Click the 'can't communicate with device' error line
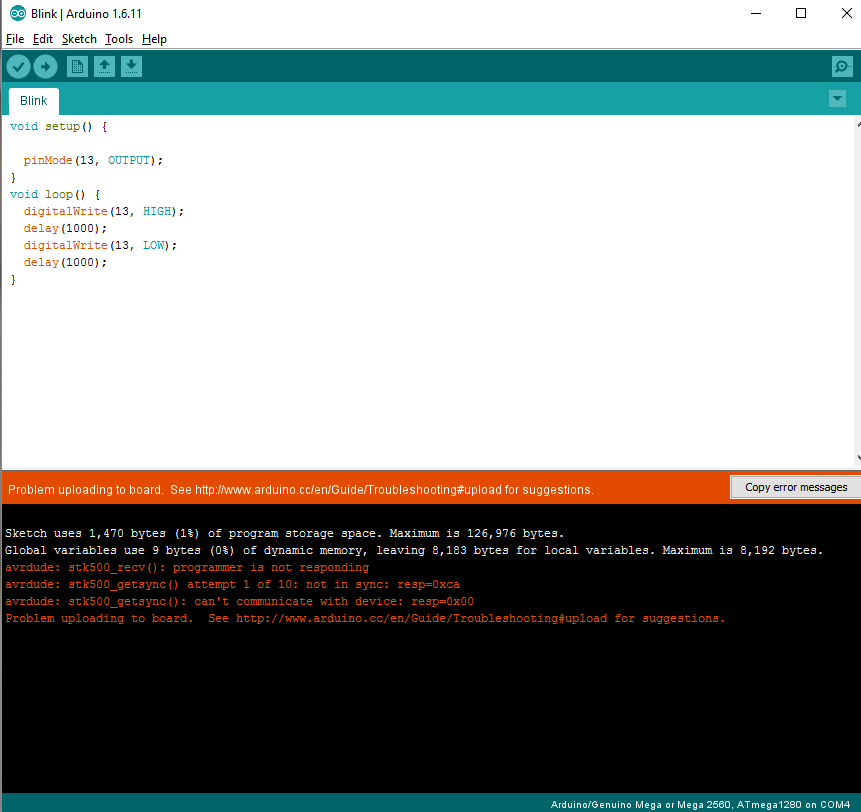 coord(239,601)
